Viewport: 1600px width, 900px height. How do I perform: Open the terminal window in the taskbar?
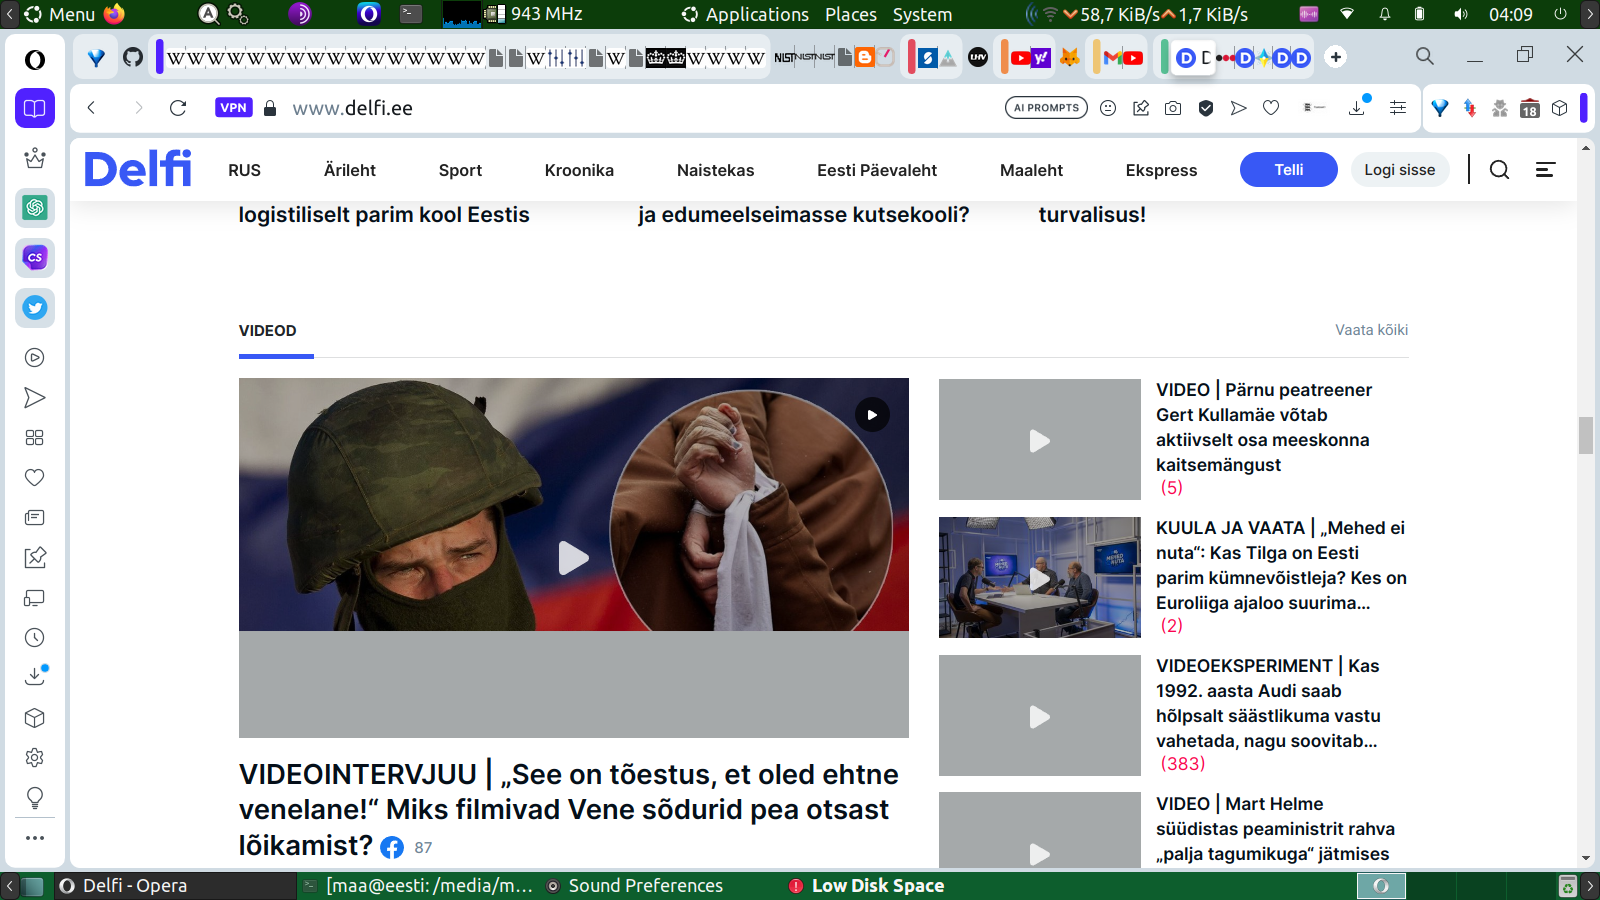click(420, 886)
